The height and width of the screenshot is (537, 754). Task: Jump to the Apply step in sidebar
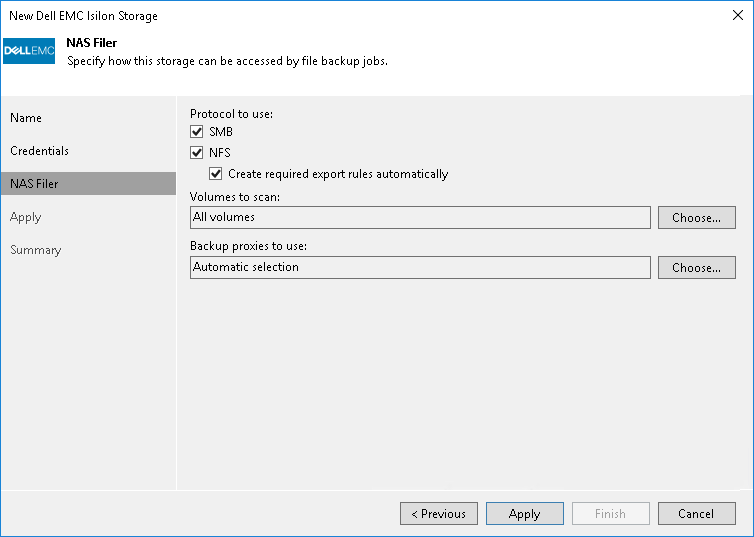pos(26,217)
